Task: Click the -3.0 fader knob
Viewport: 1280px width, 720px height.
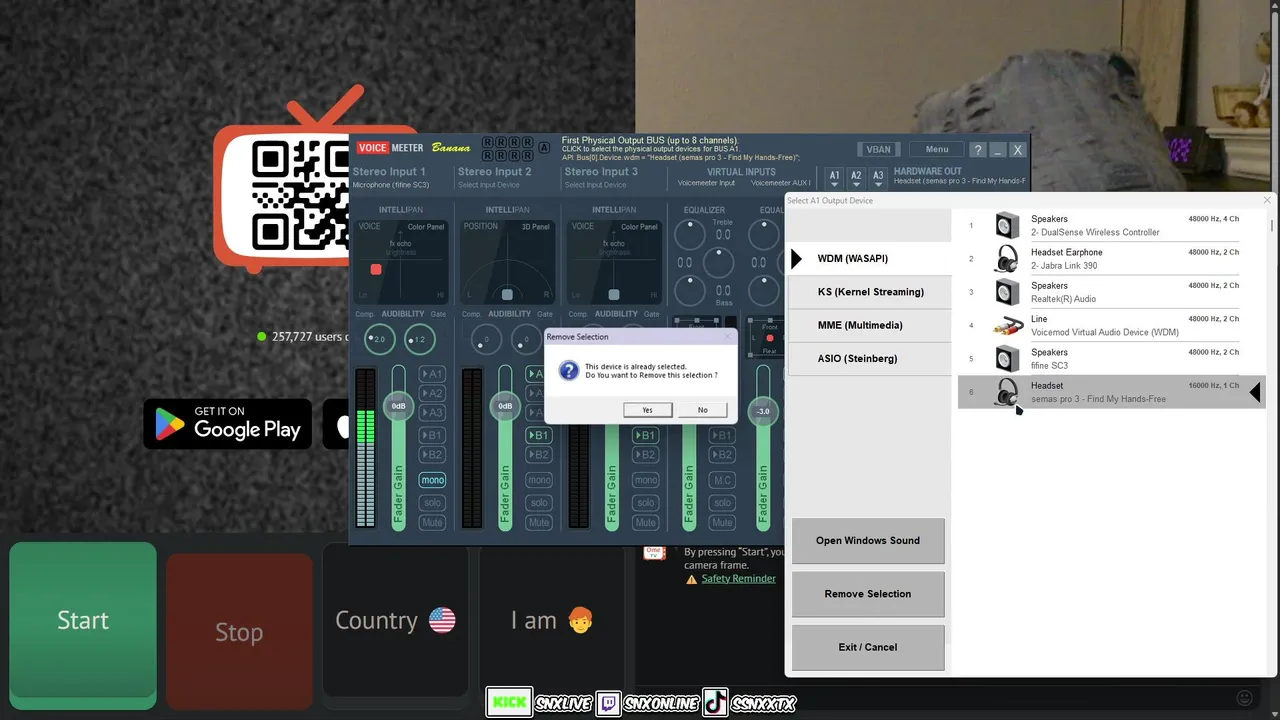Action: (x=763, y=411)
